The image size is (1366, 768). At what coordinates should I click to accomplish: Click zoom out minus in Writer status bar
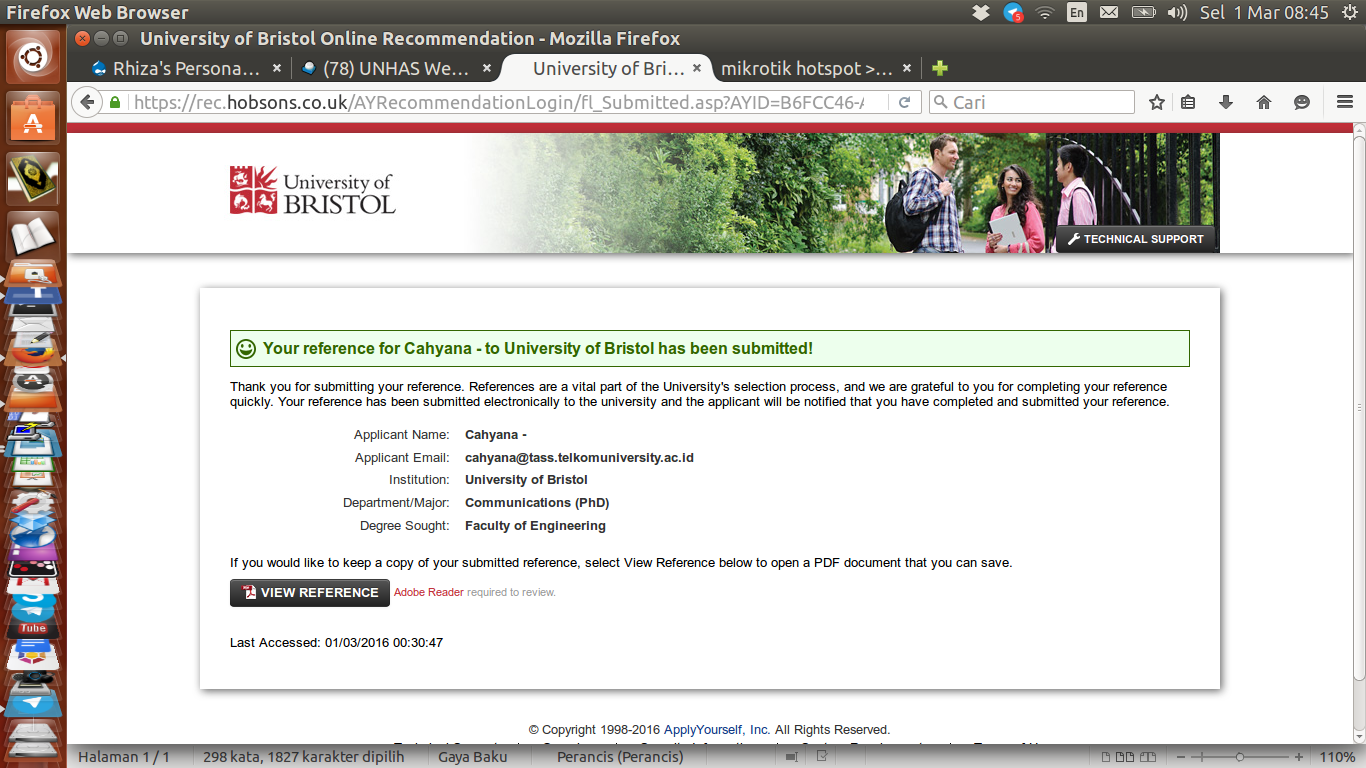pos(1182,757)
